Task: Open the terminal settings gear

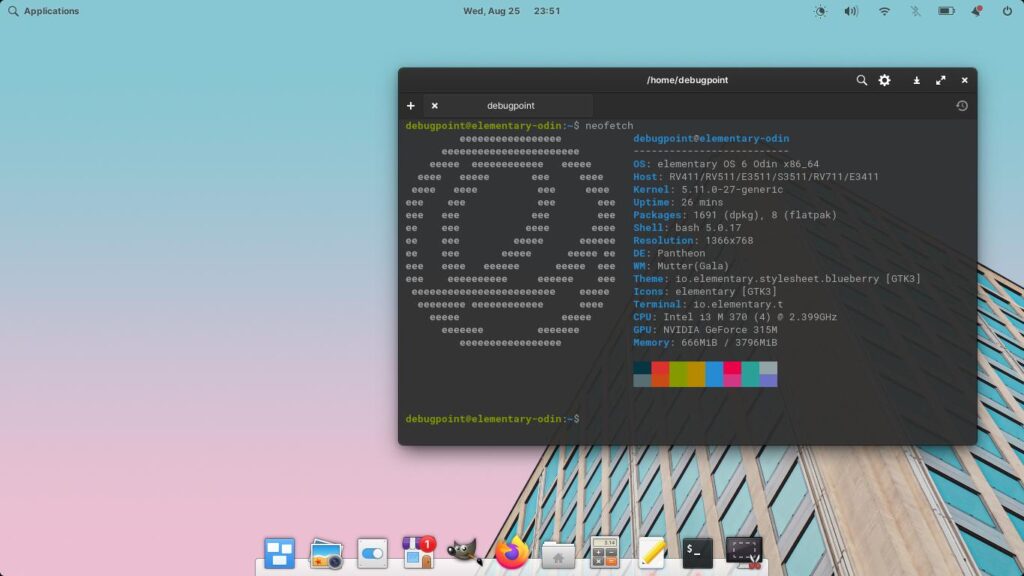Action: click(885, 80)
